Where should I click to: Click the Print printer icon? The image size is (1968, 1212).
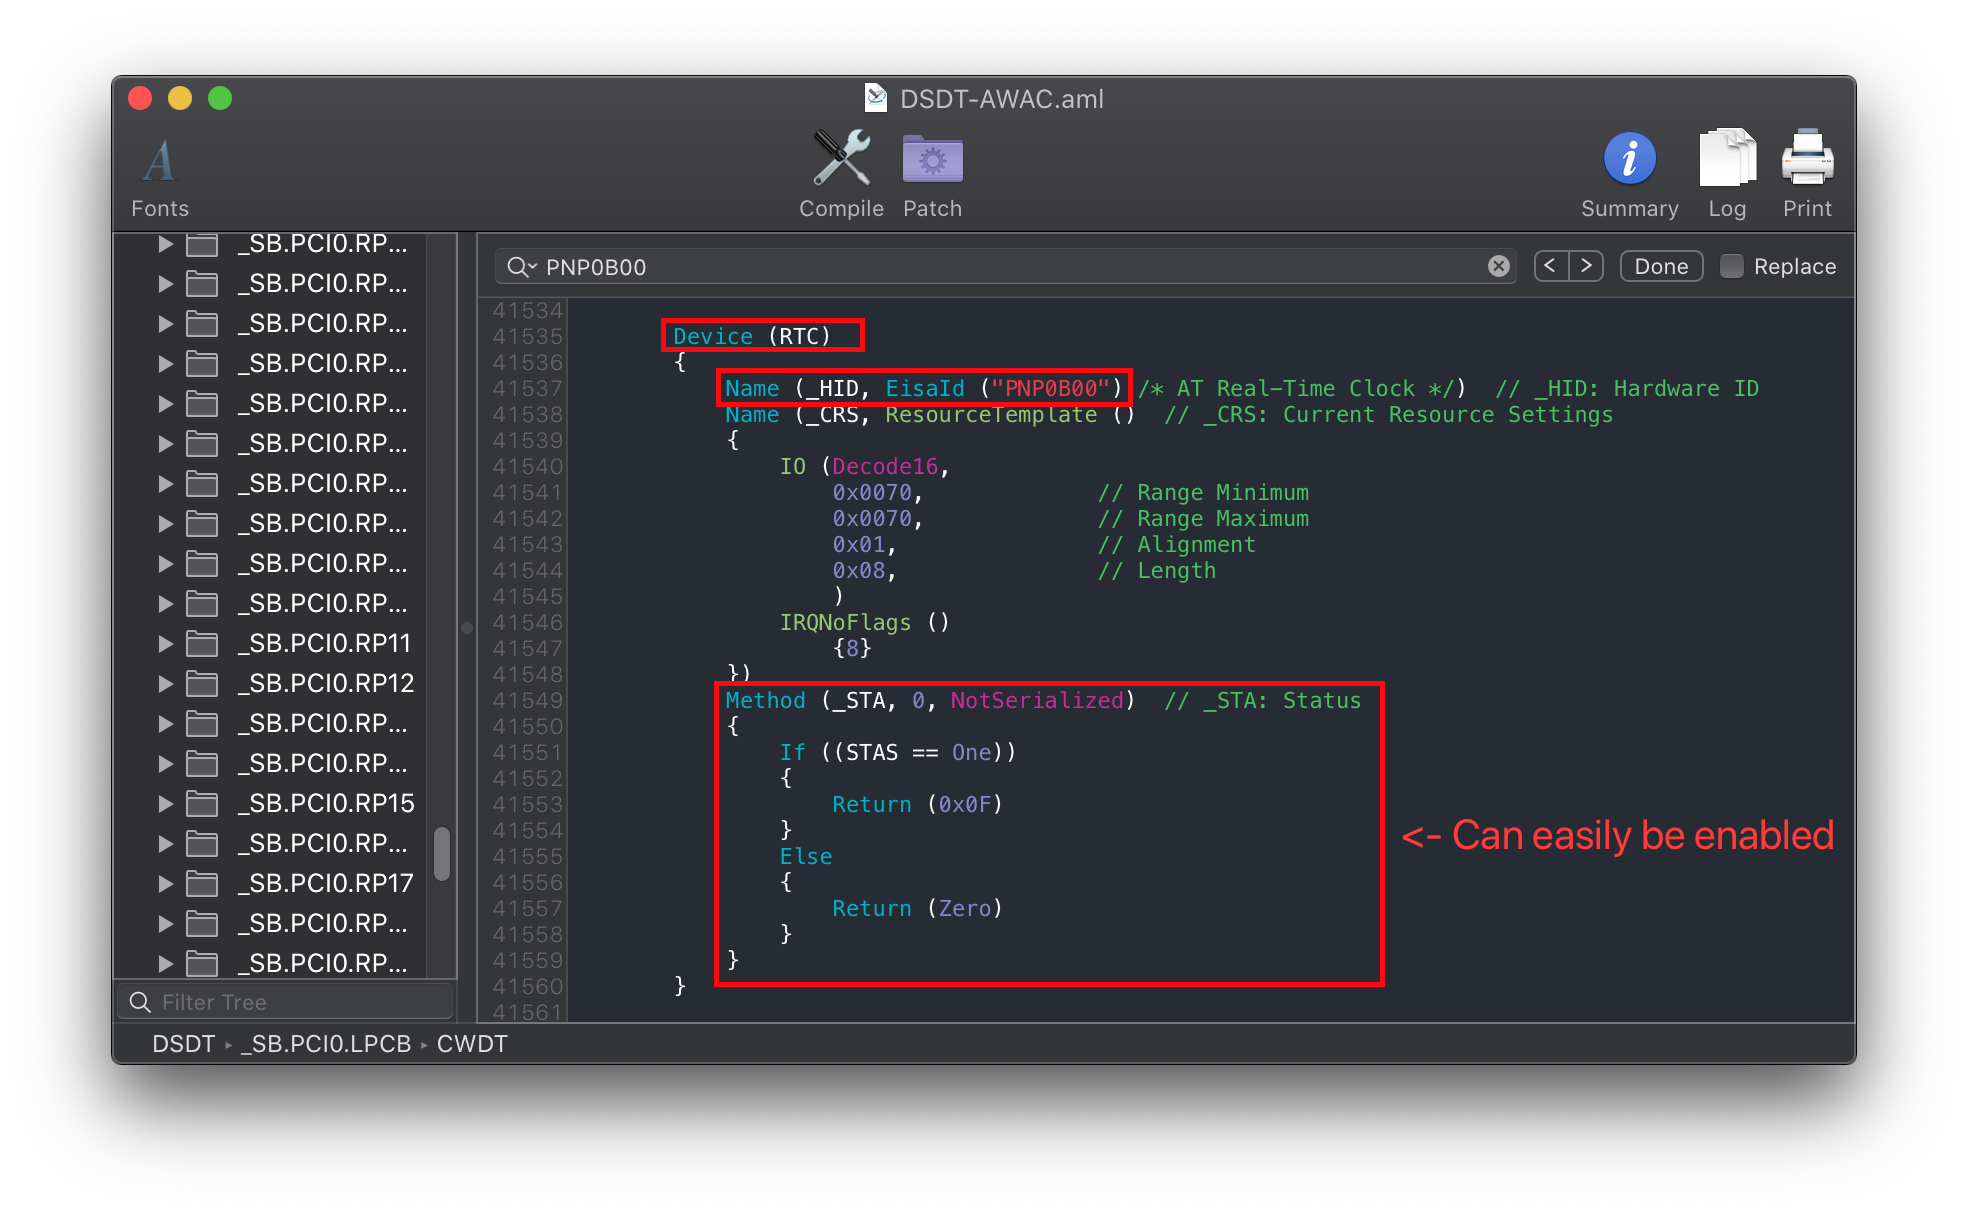(1807, 159)
